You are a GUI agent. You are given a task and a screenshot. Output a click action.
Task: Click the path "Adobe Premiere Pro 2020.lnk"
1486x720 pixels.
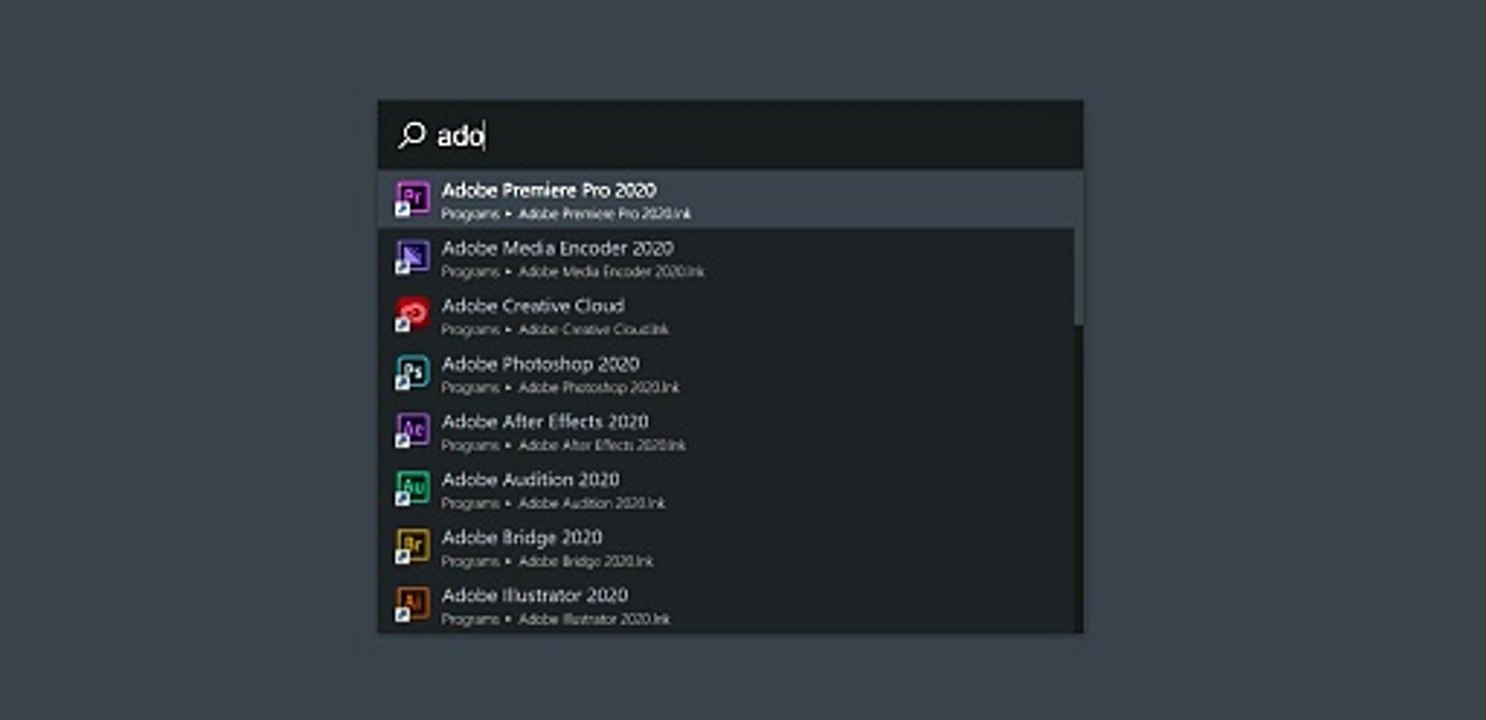pyautogui.click(x=605, y=214)
